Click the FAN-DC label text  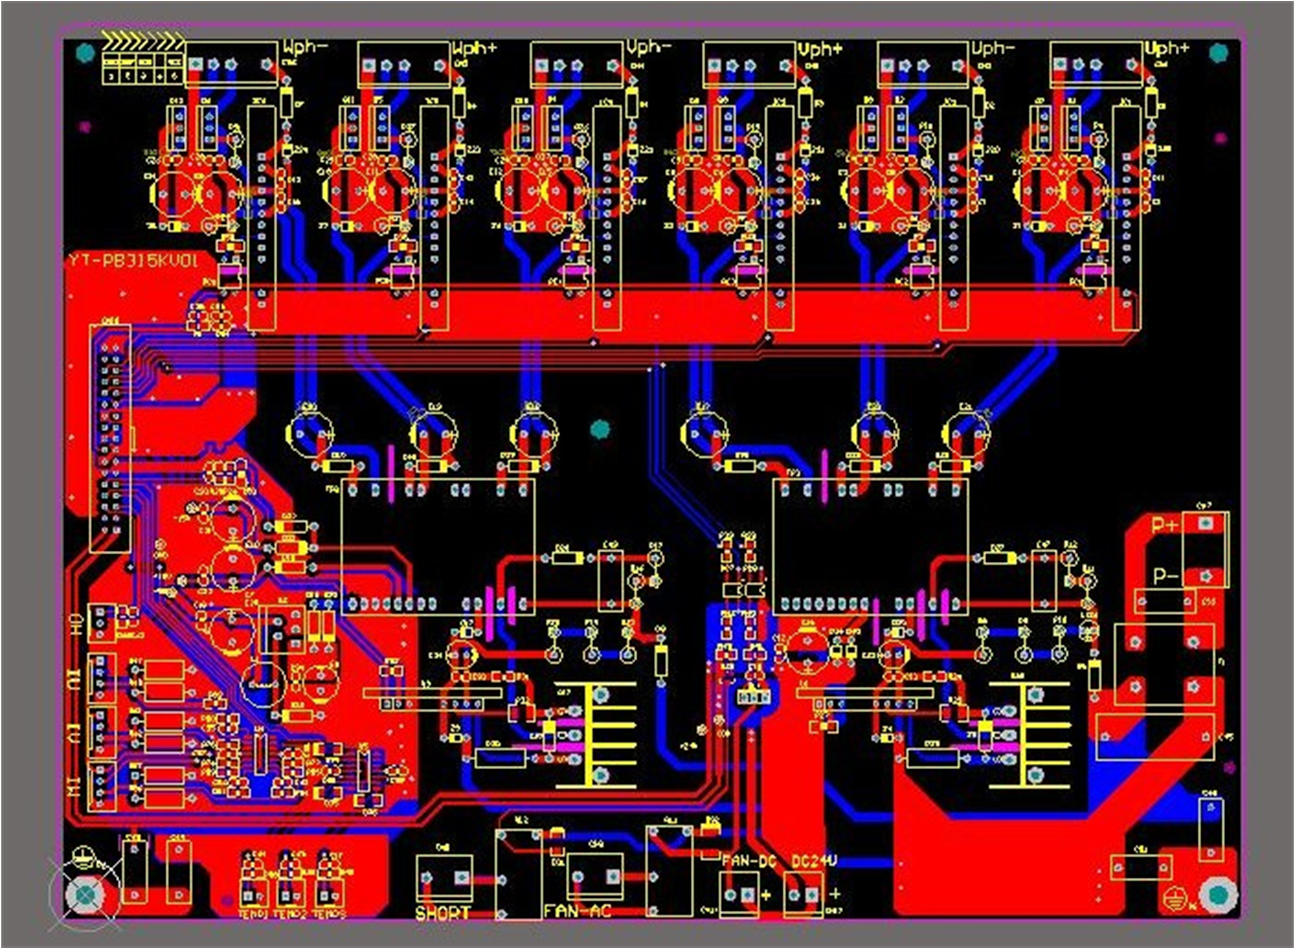pos(749,859)
